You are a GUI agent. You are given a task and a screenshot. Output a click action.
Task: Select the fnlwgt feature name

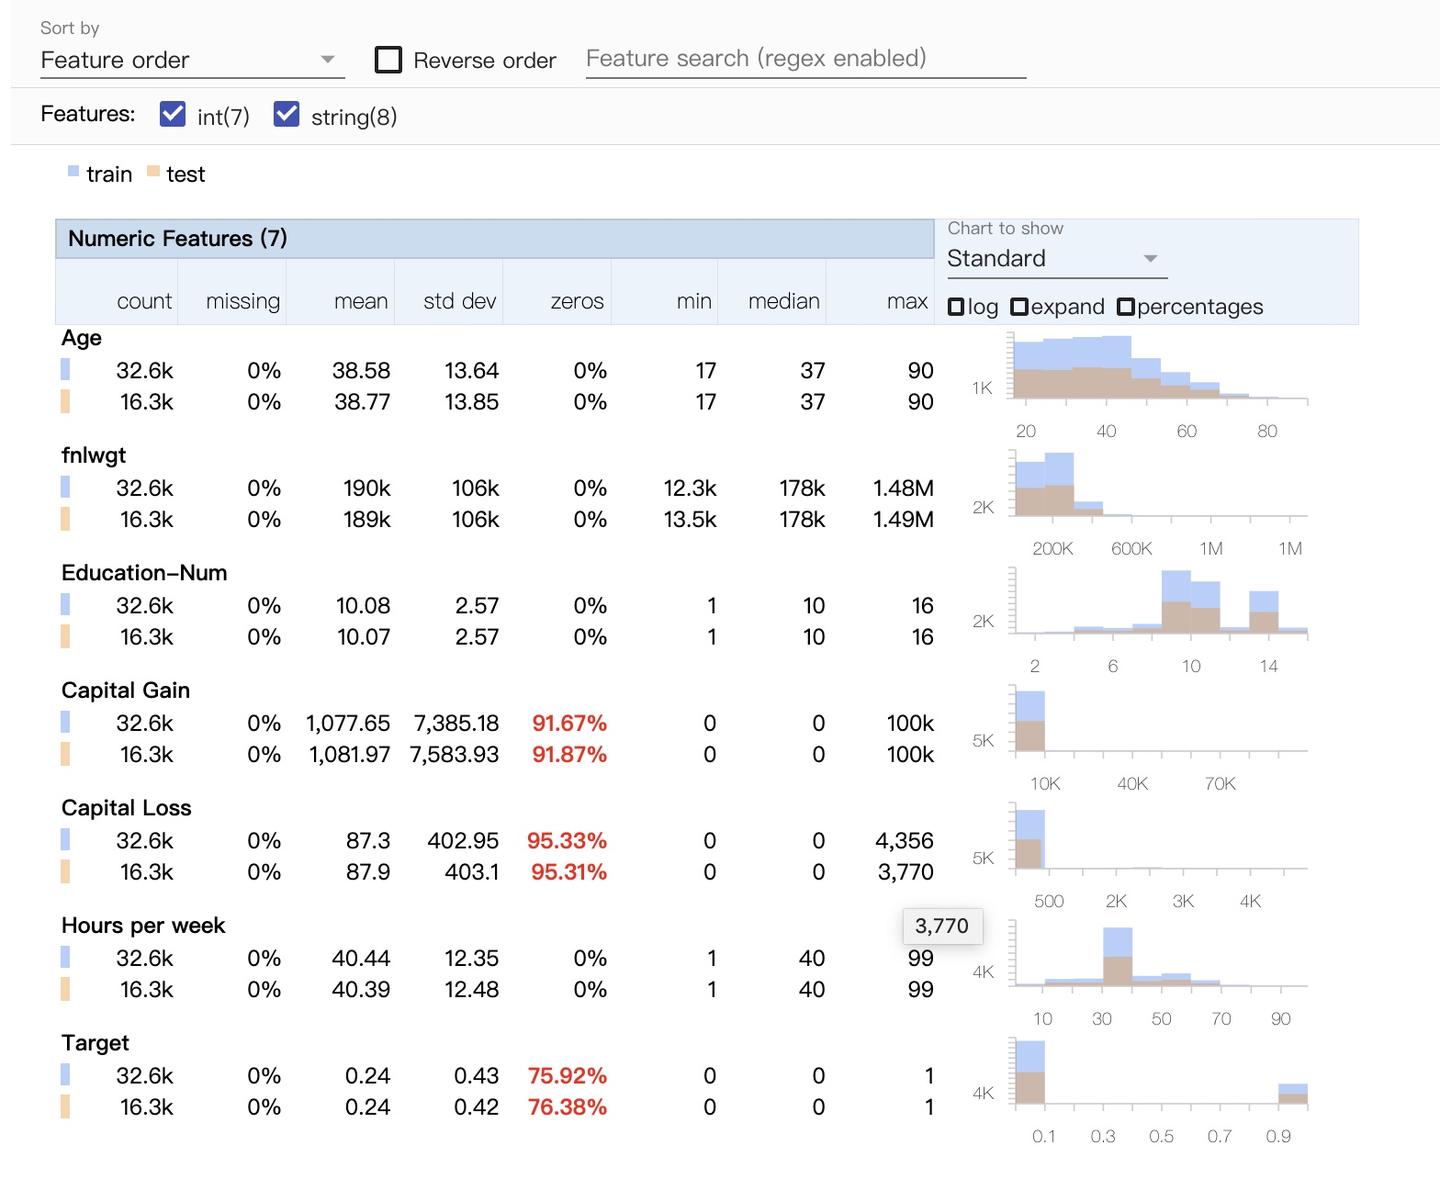93,455
